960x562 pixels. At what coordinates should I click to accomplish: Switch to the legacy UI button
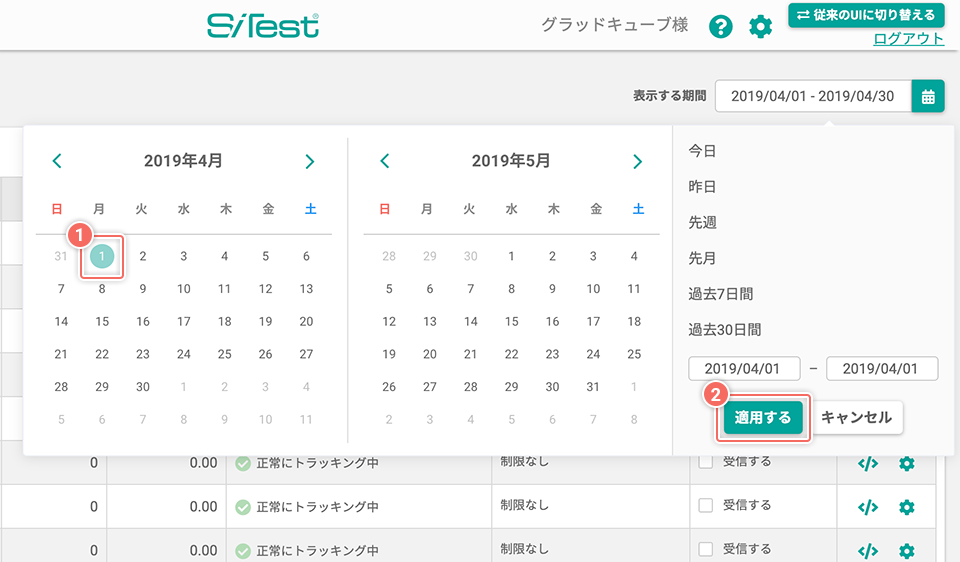click(x=866, y=15)
